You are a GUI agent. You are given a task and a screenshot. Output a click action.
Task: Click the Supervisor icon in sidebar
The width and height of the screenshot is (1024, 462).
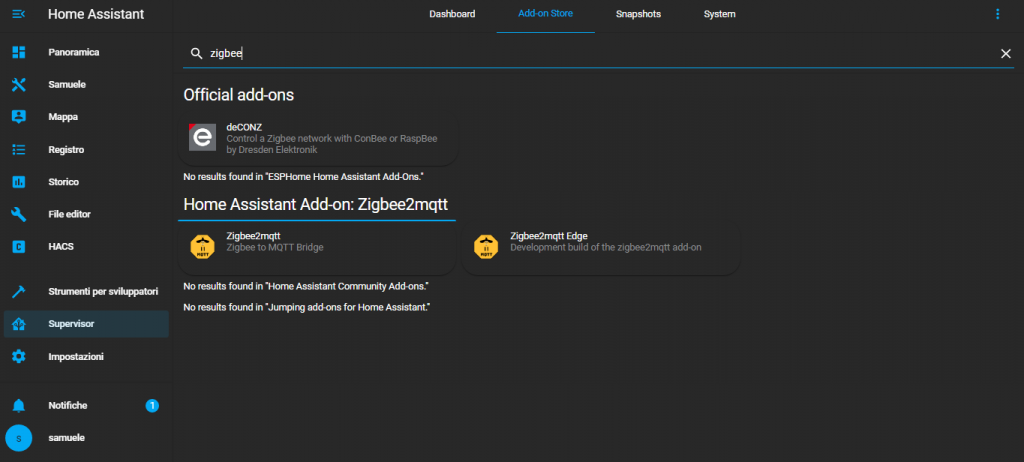(18, 324)
